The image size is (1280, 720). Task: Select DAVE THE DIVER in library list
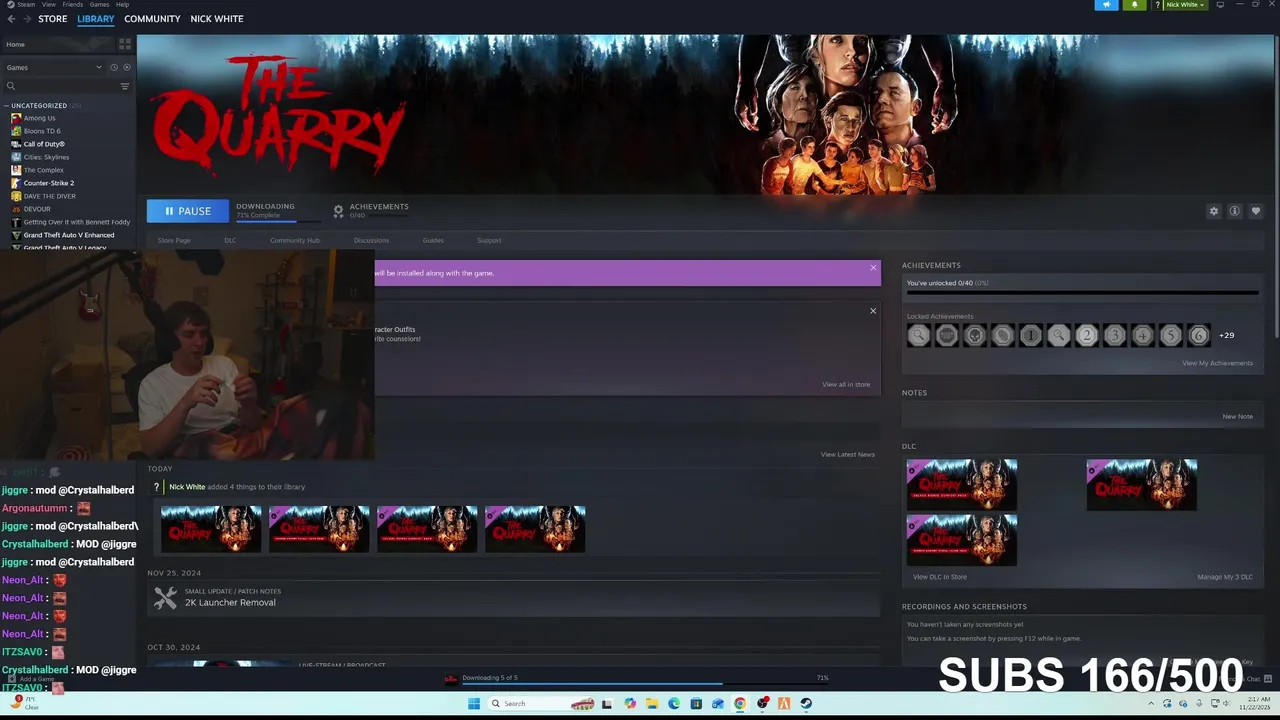pos(49,196)
